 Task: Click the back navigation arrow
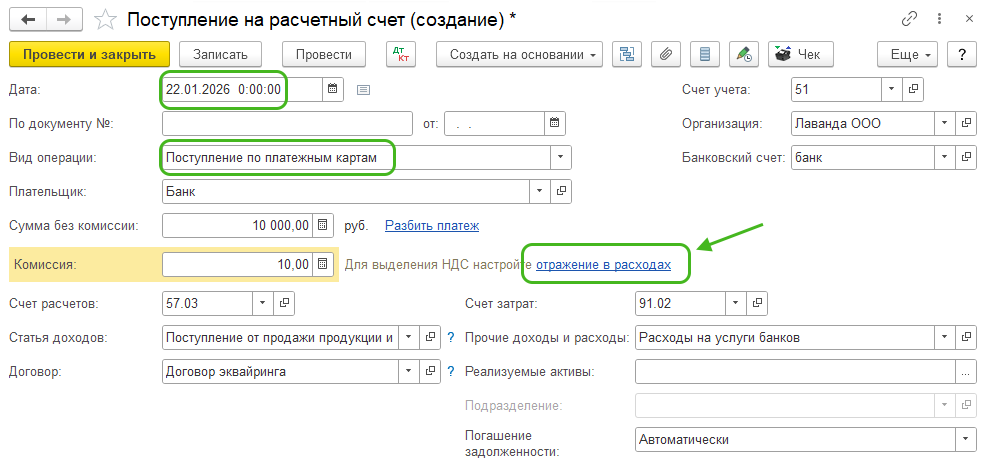(28, 19)
